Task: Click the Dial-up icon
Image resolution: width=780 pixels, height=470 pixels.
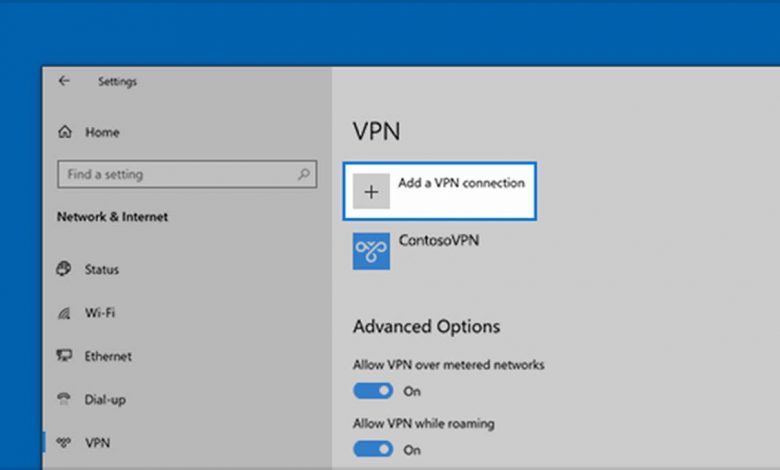Action: pos(65,399)
